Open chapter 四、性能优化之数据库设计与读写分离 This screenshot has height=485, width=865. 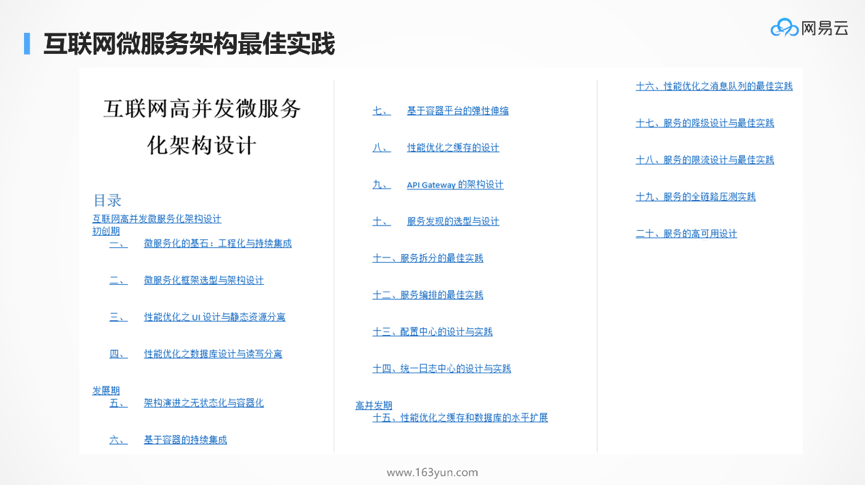[195, 354]
